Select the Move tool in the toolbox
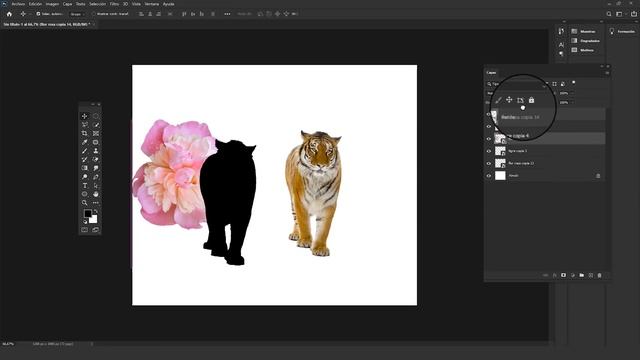Image resolution: width=640 pixels, height=360 pixels. click(x=84, y=116)
